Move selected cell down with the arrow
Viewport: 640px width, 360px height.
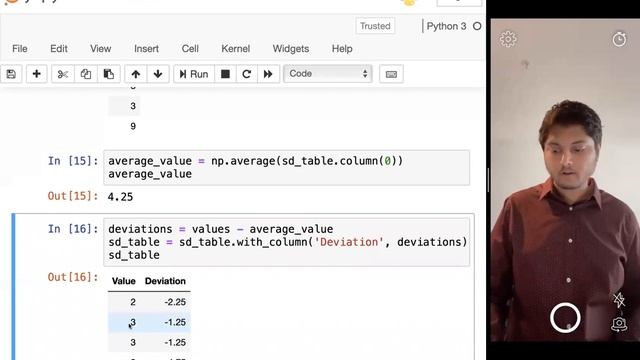158,74
